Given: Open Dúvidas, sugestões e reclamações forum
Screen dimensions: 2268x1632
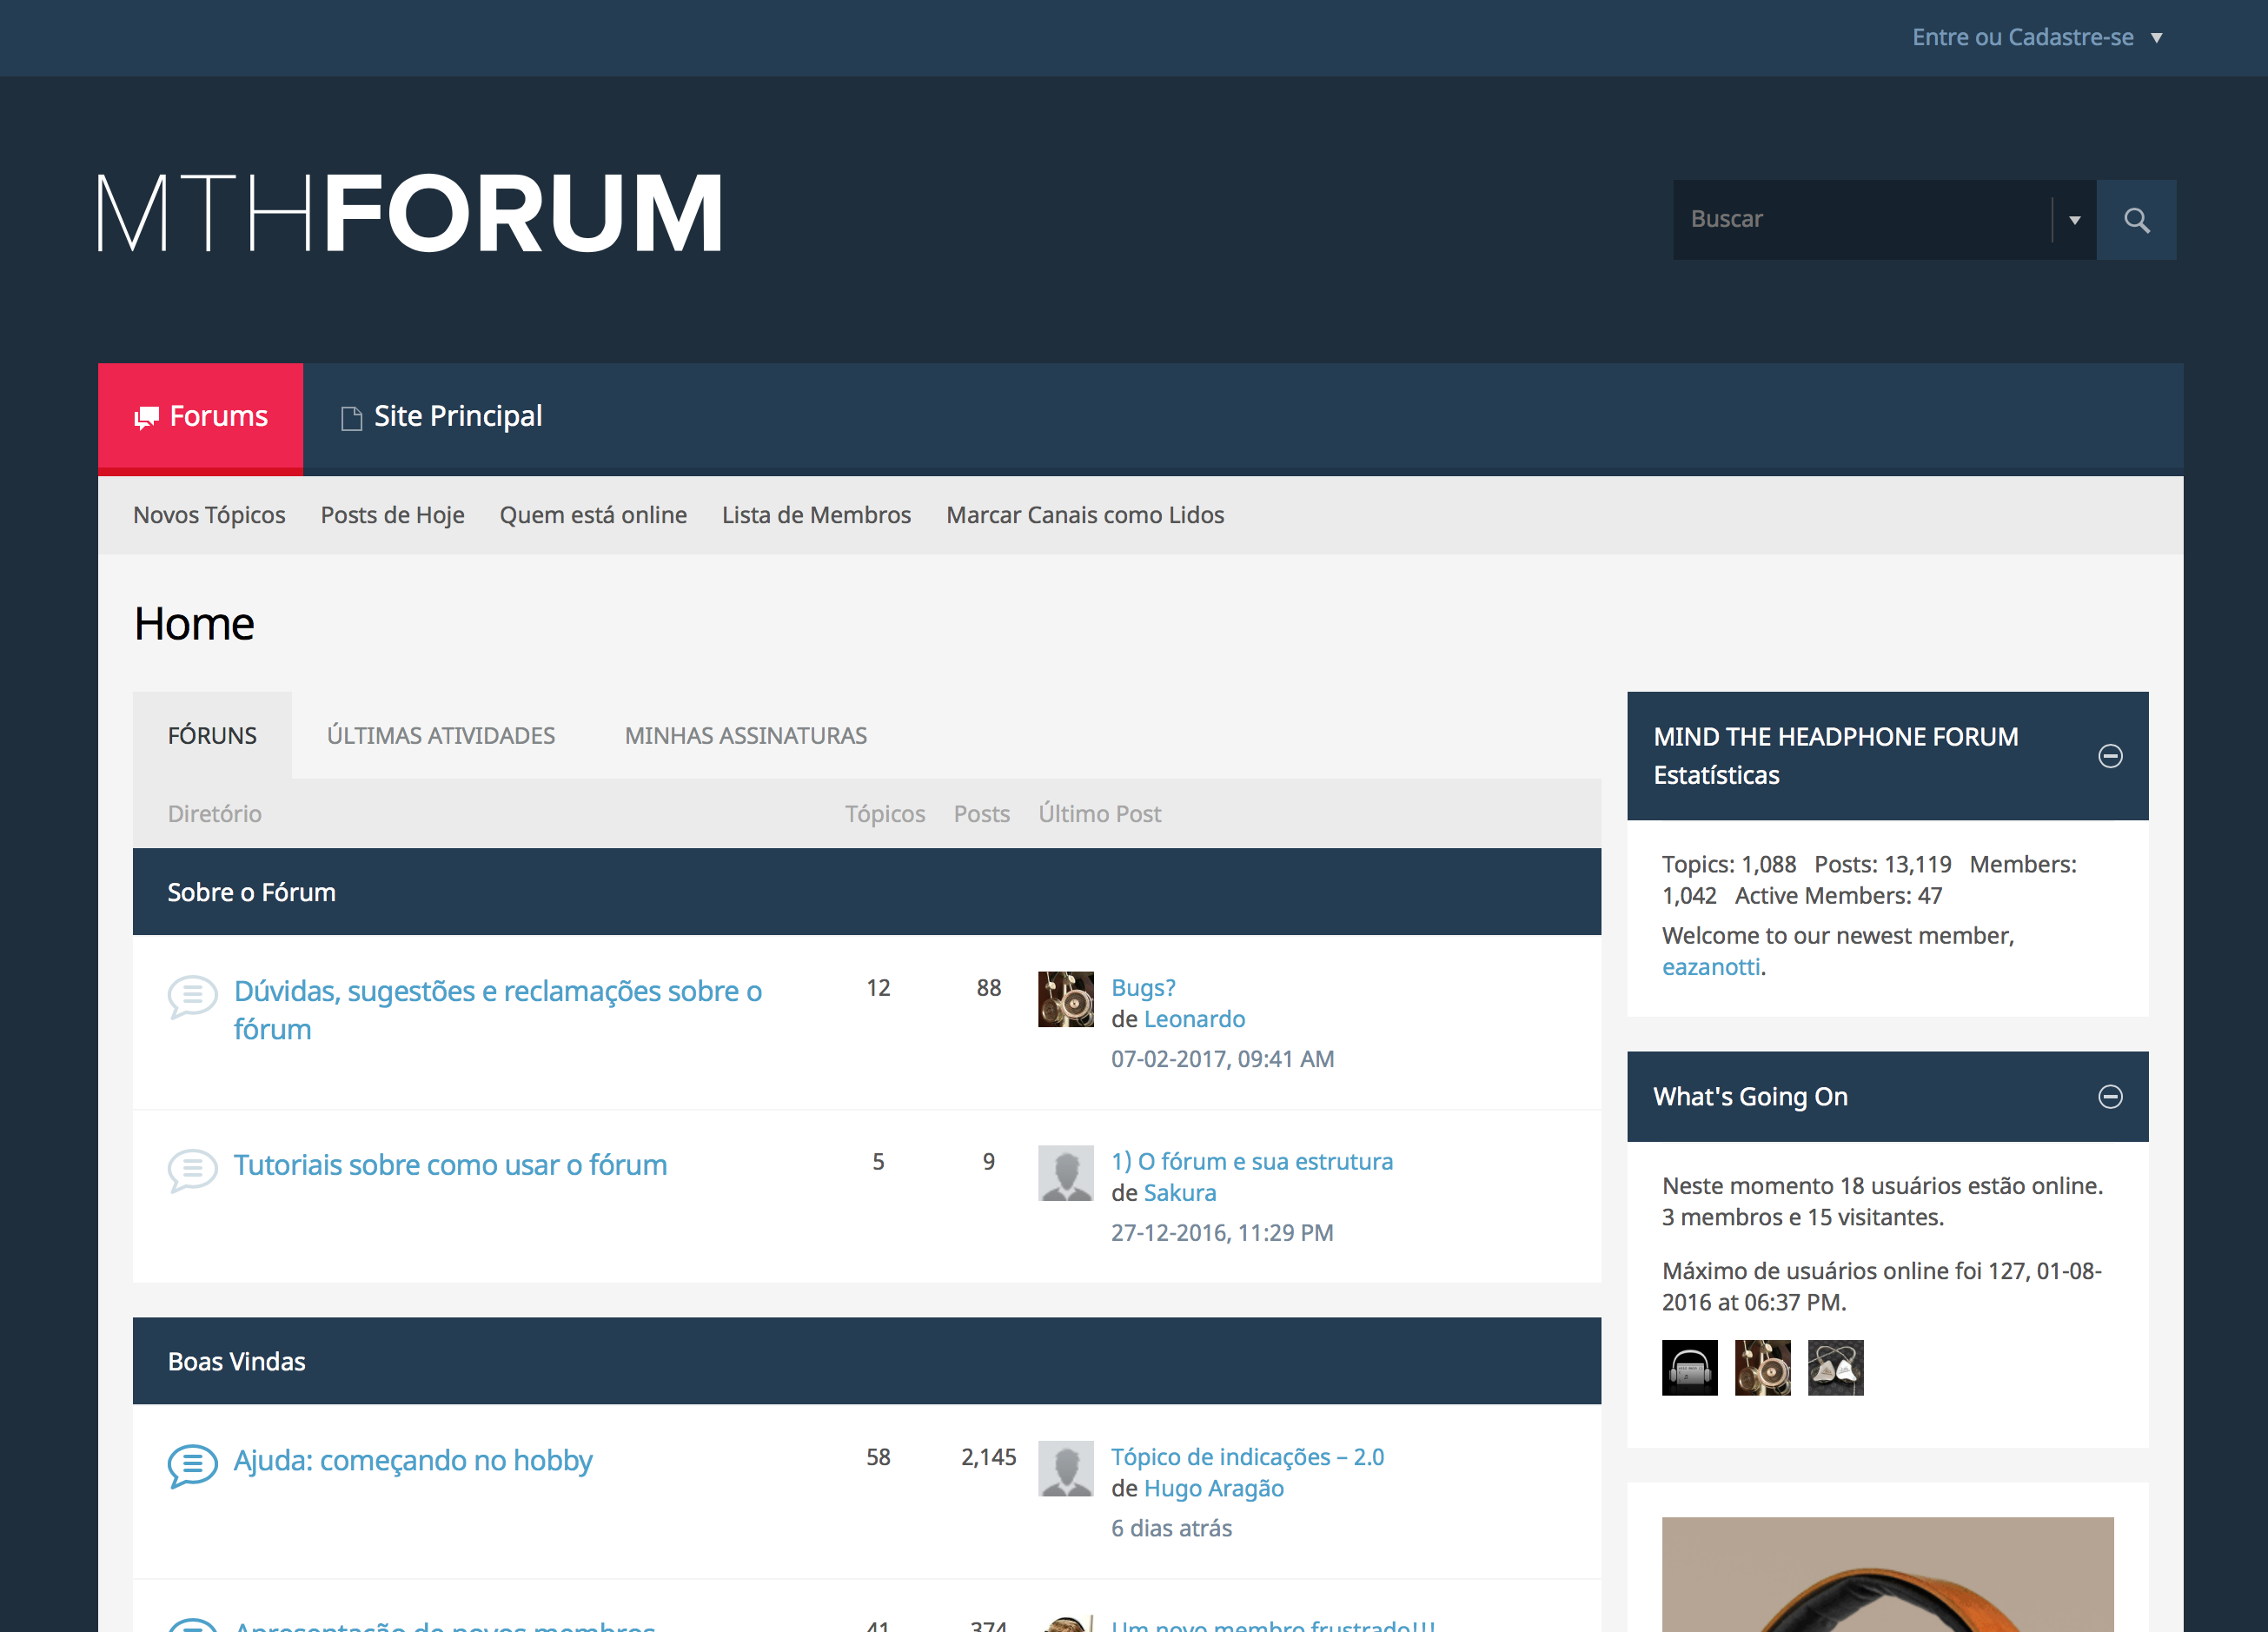Looking at the screenshot, I should 498,1010.
